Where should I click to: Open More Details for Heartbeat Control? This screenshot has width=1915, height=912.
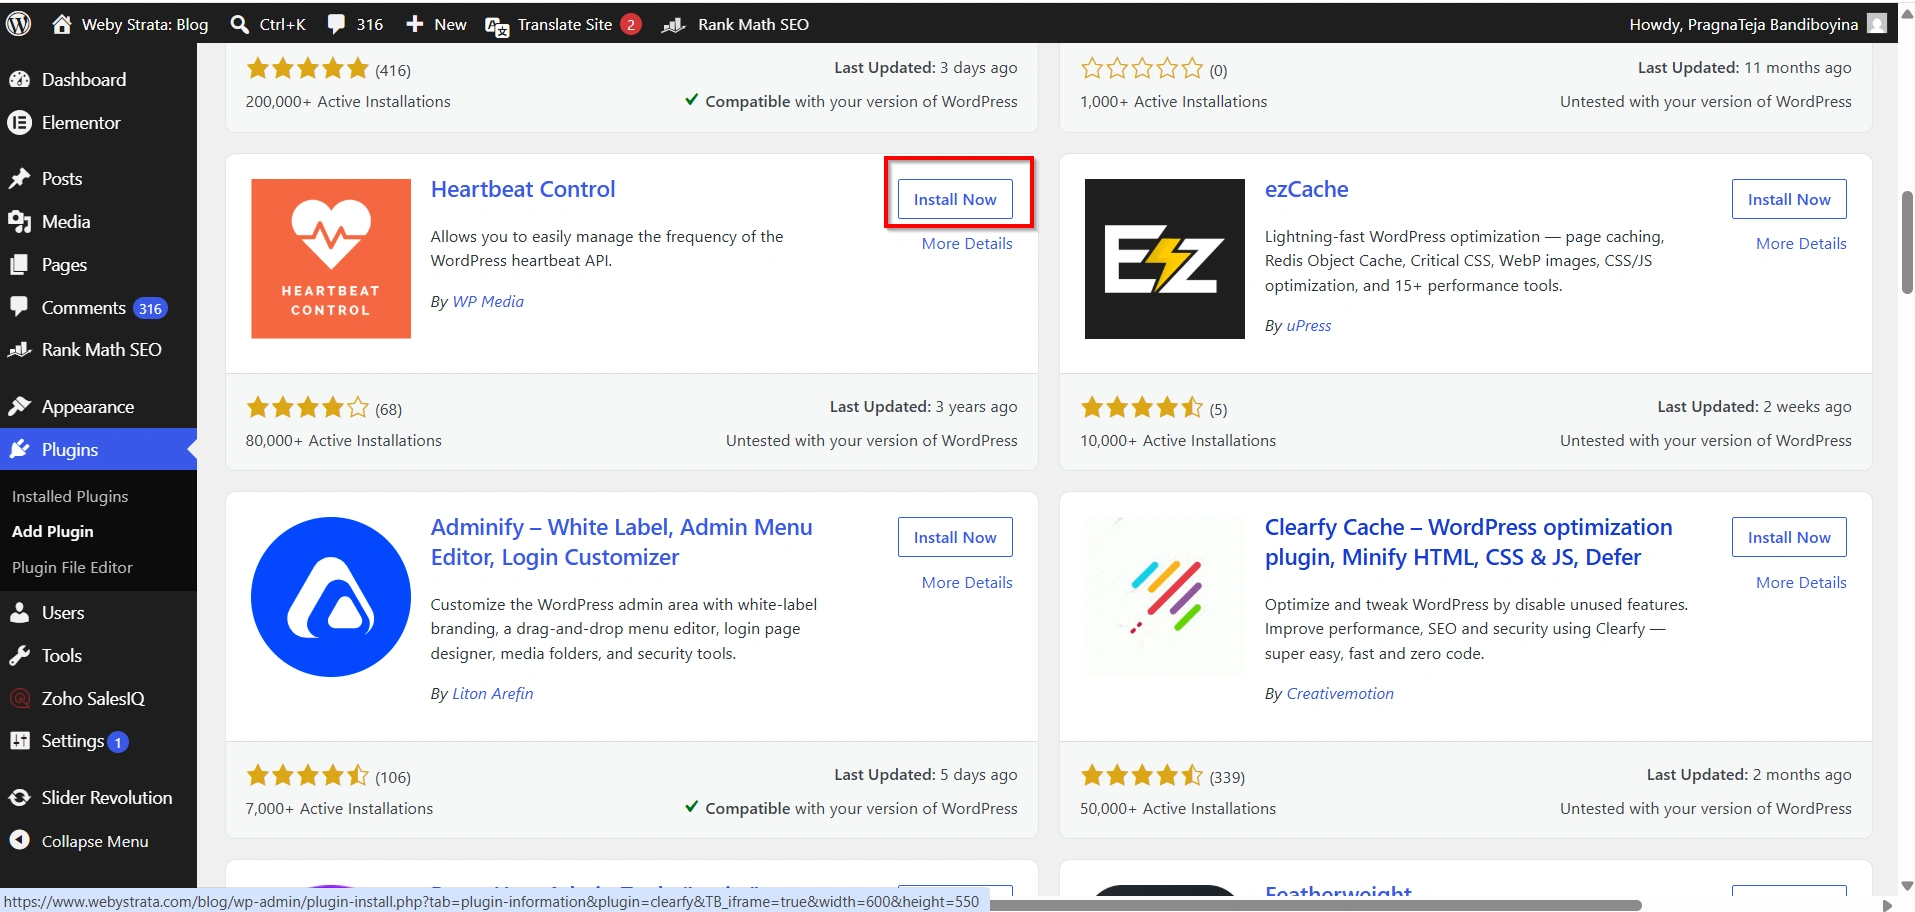[967, 243]
